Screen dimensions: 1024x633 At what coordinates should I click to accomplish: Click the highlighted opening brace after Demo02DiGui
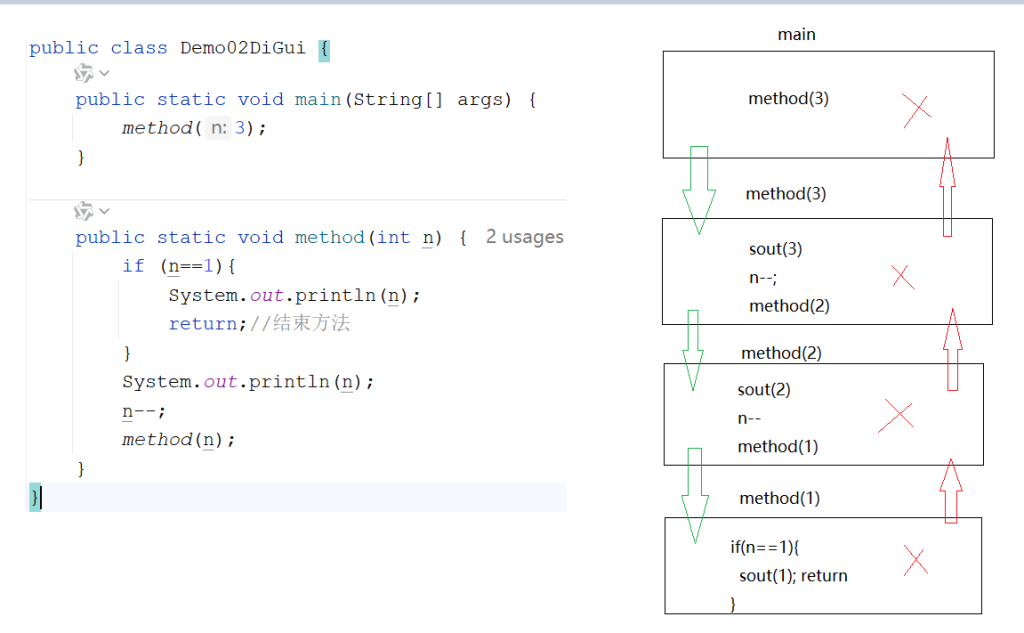click(x=323, y=48)
